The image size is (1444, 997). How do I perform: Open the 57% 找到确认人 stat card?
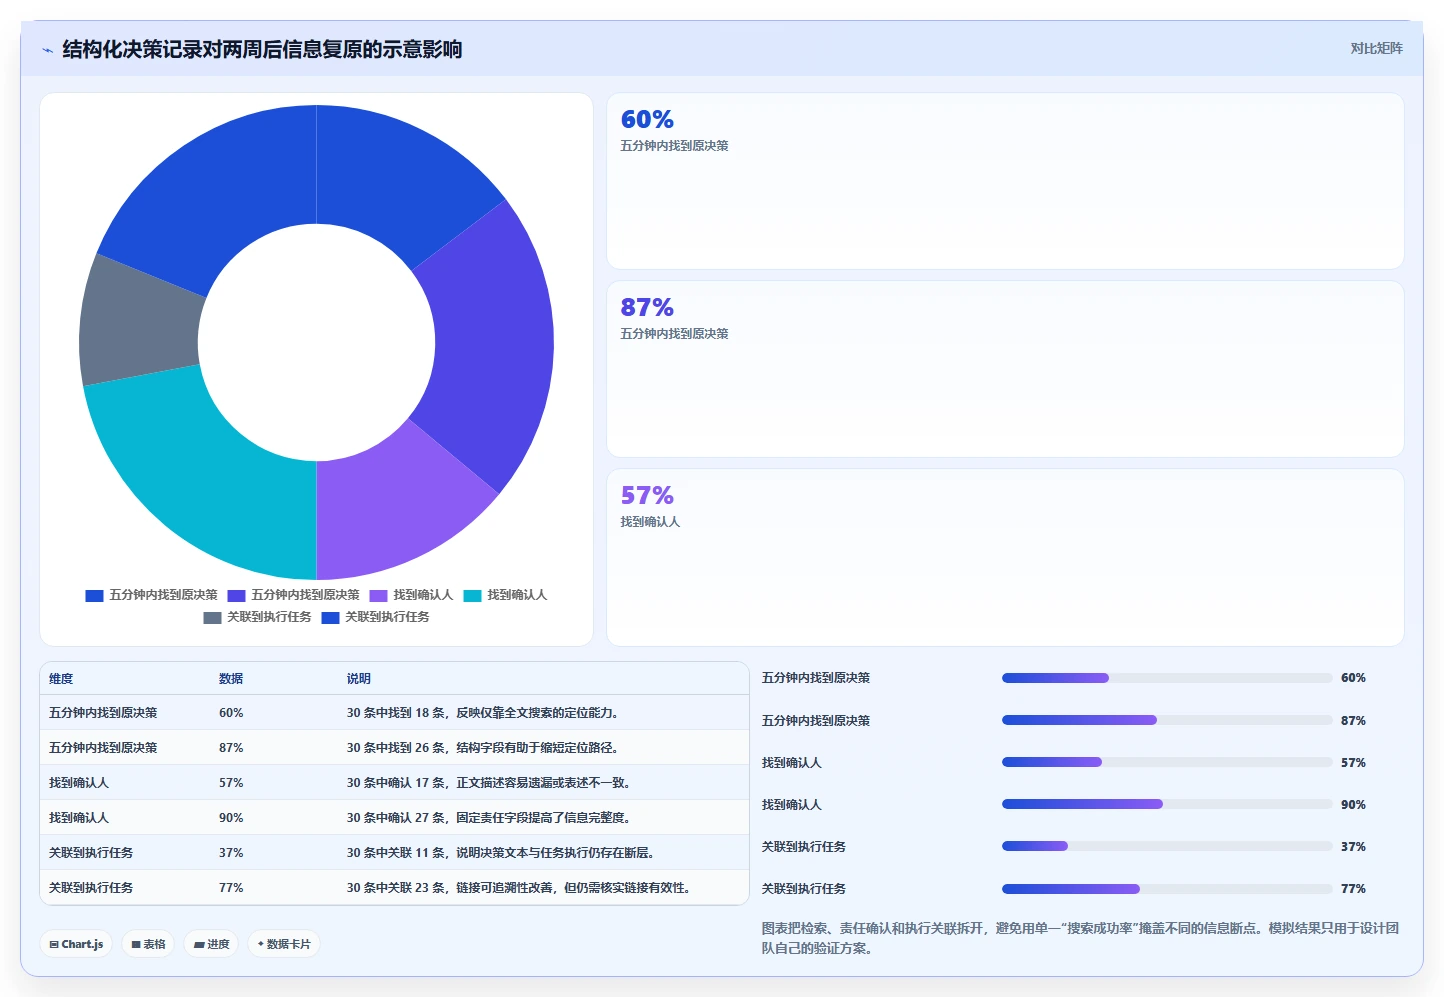(x=1005, y=557)
